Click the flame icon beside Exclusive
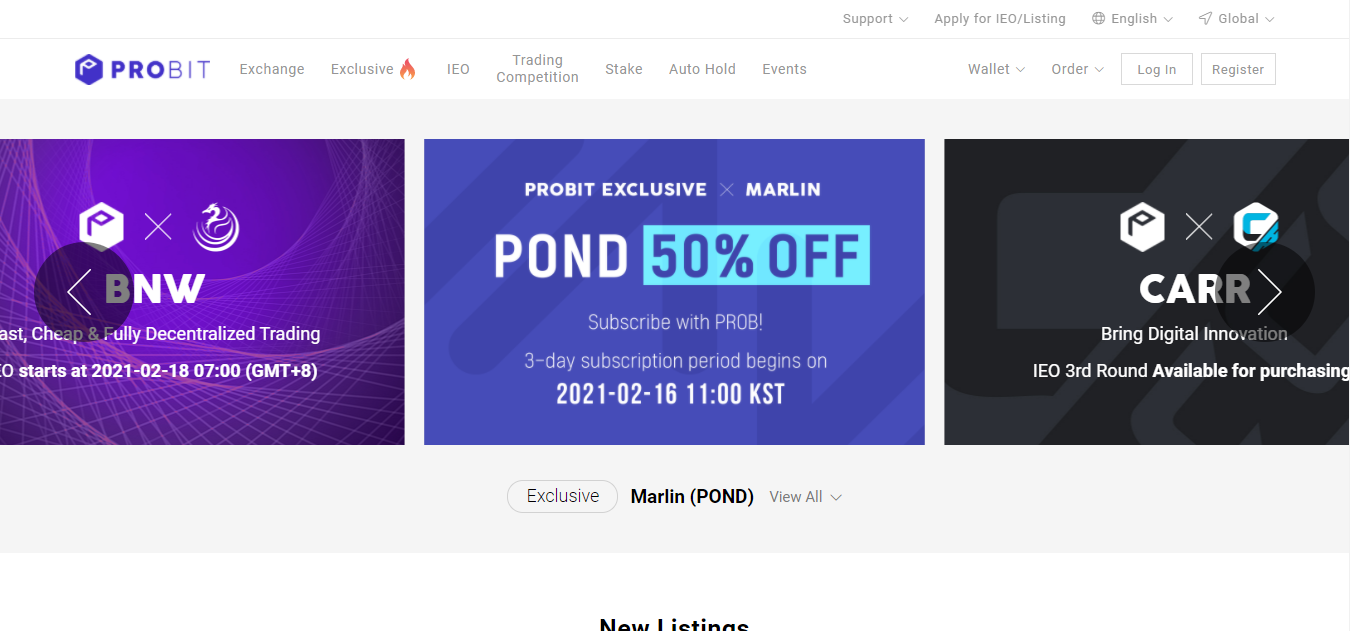The height and width of the screenshot is (631, 1350). coord(407,69)
